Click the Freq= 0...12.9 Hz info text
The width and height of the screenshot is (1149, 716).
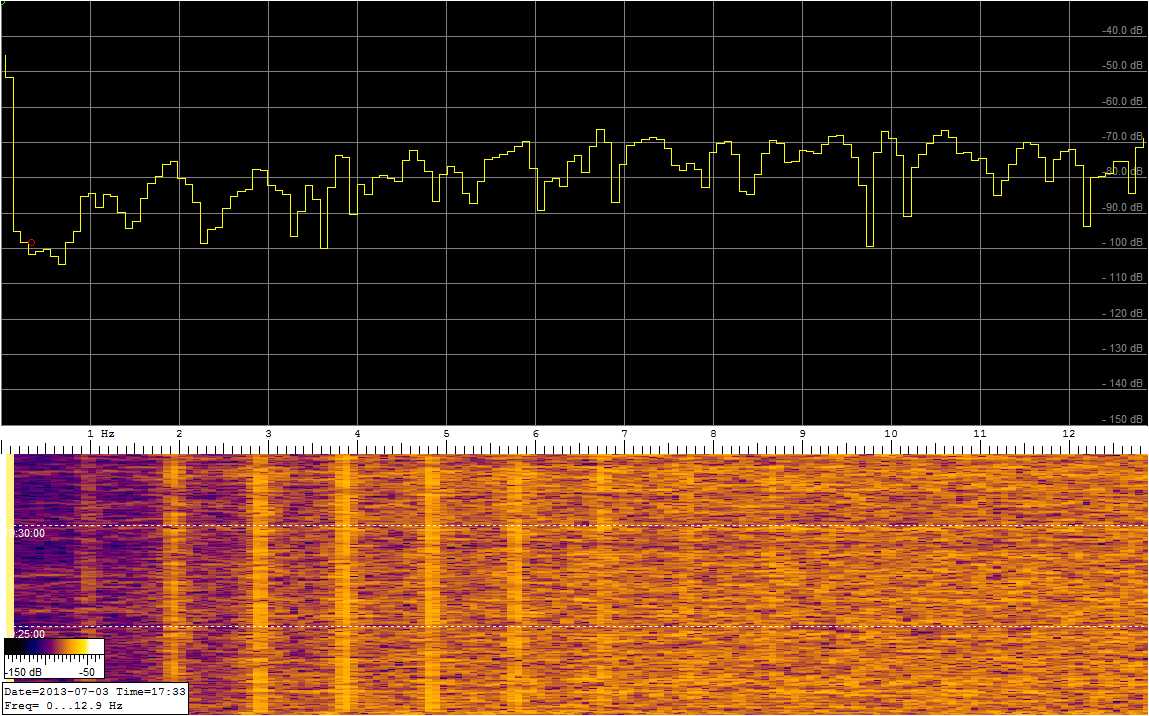coord(64,705)
